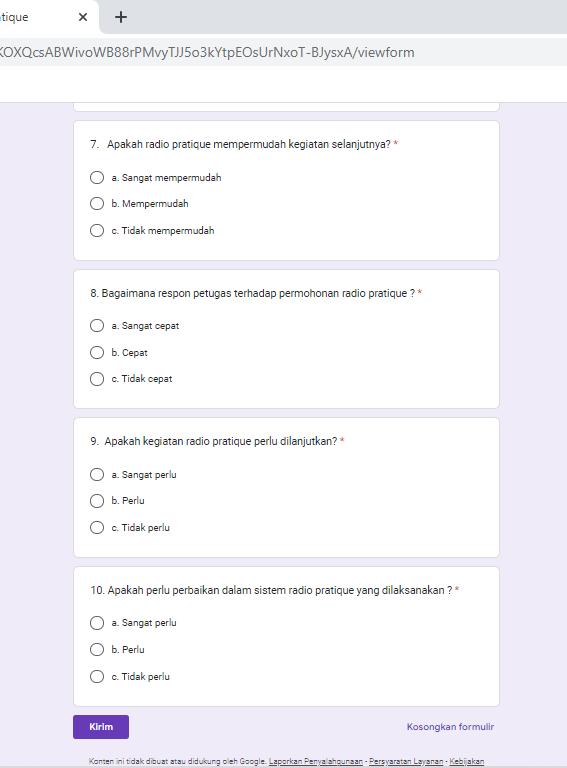
Task: Open a new browser tab
Action: pyautogui.click(x=121, y=17)
